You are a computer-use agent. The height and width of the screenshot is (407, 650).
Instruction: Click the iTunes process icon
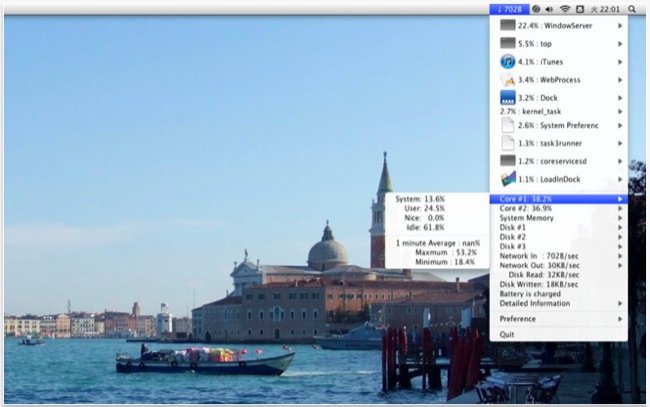507,62
